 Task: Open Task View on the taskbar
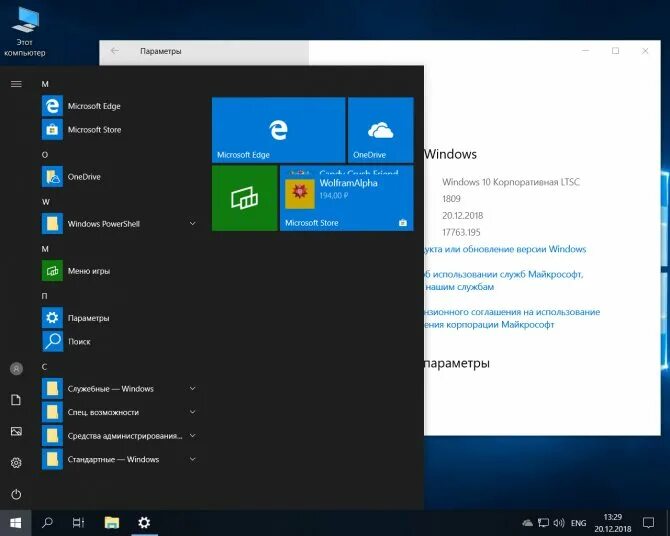[79, 522]
